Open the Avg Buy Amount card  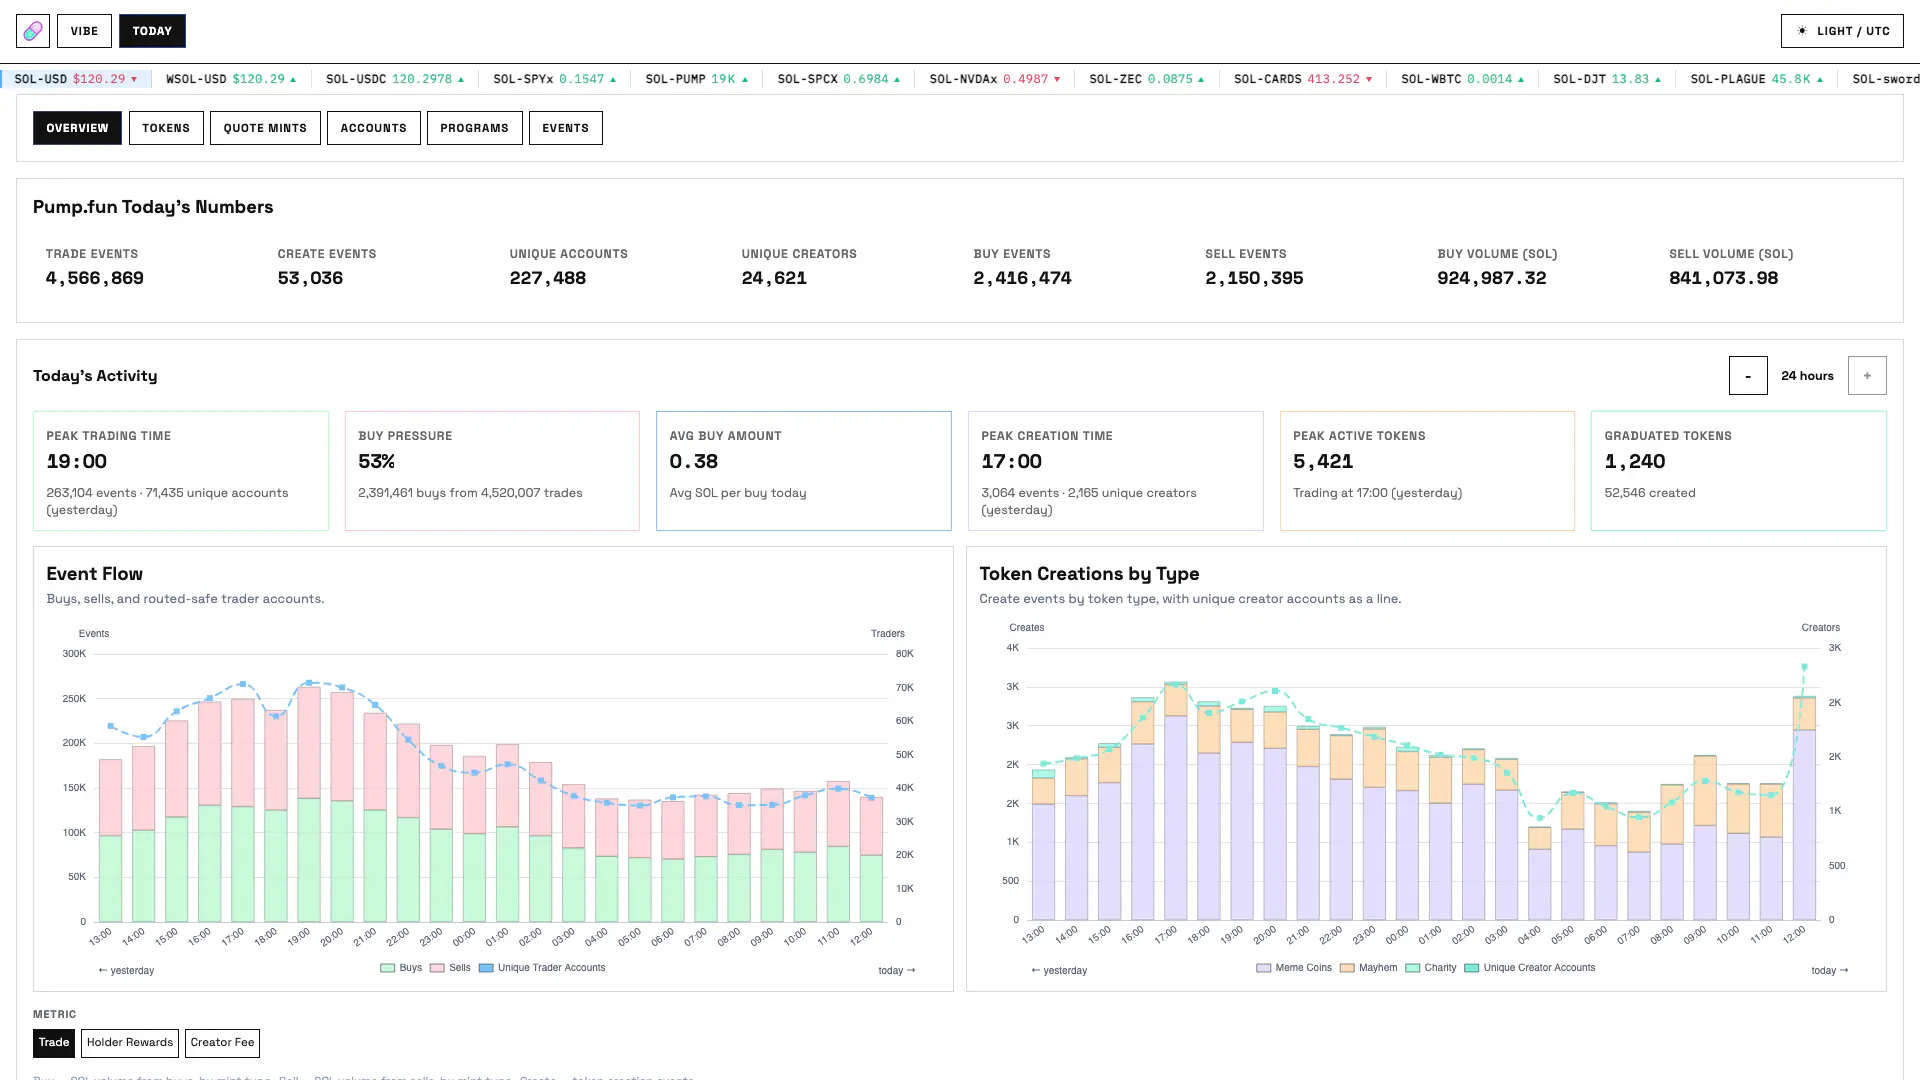[804, 471]
